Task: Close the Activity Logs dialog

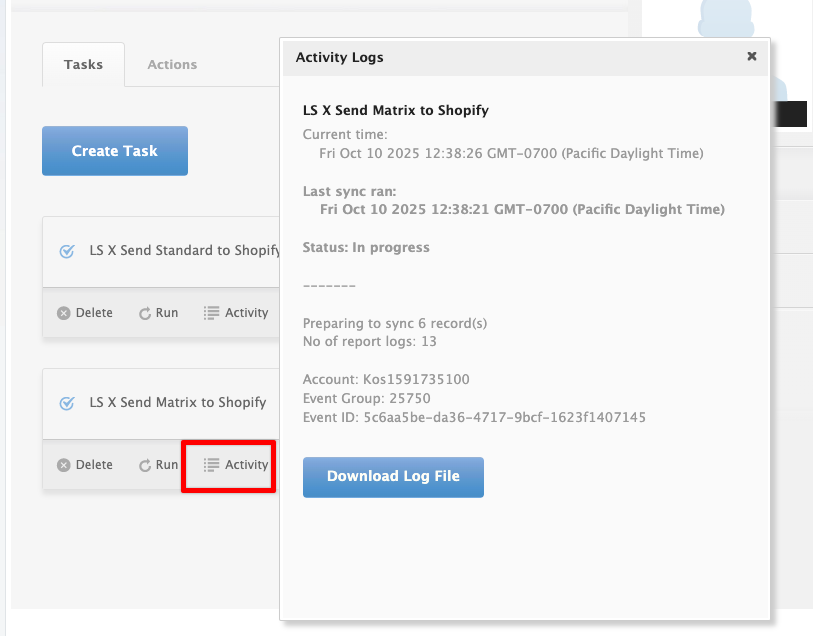Action: coord(752,57)
